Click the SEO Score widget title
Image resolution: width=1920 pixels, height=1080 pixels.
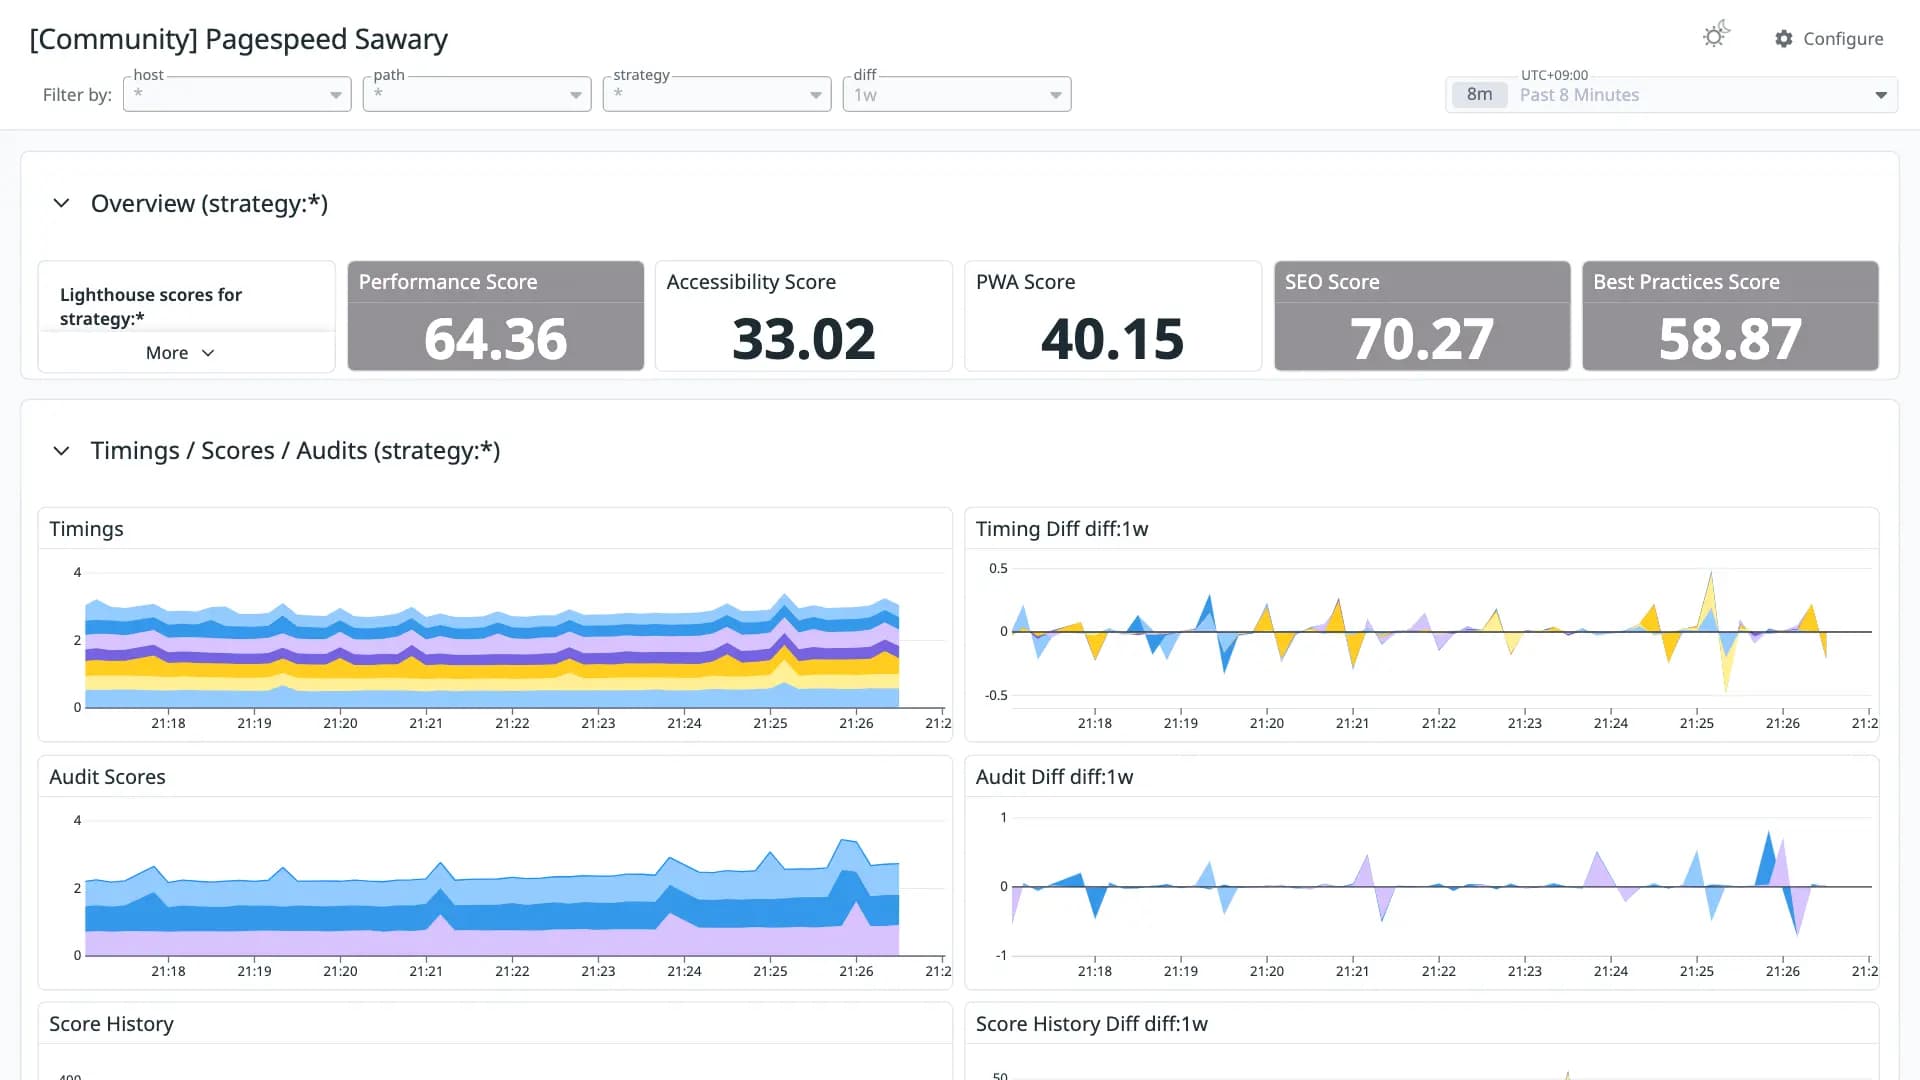point(1332,282)
